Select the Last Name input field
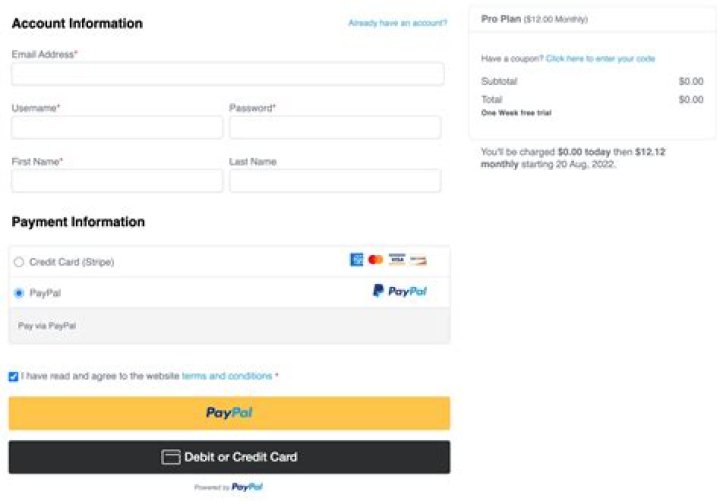Viewport: 720px width, 501px height. 335,180
